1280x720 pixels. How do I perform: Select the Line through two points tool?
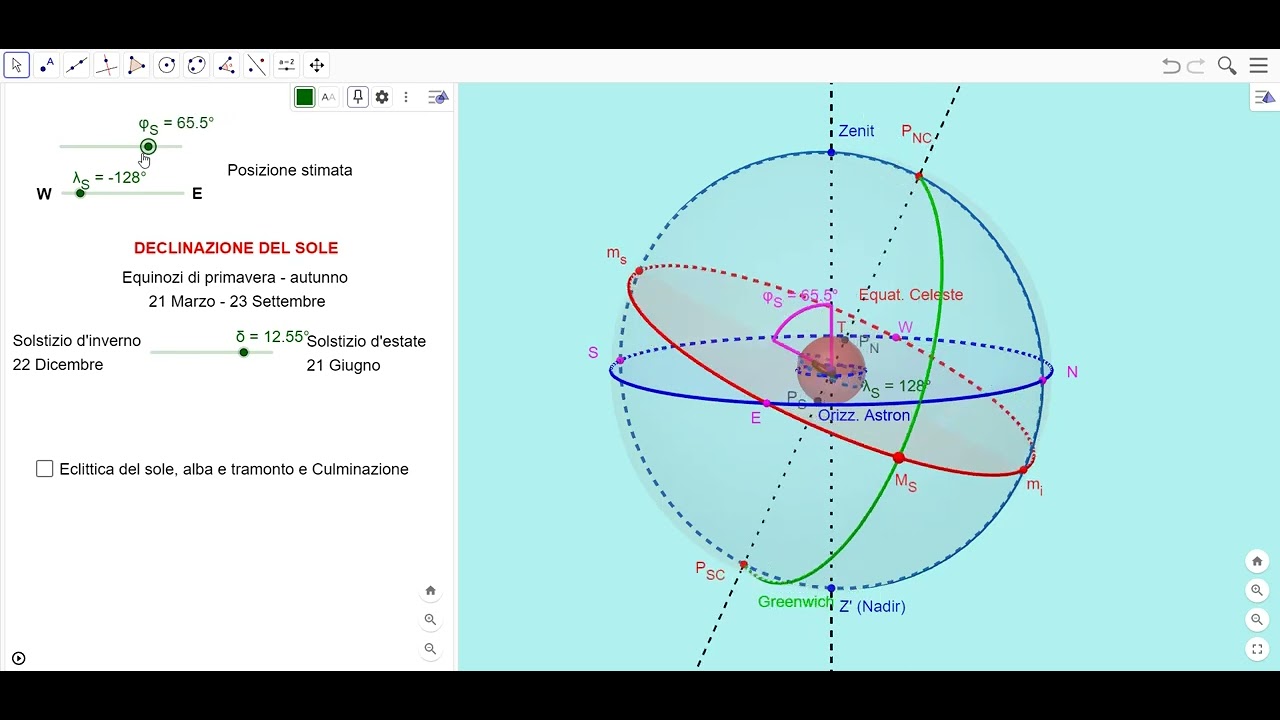pyautogui.click(x=77, y=65)
